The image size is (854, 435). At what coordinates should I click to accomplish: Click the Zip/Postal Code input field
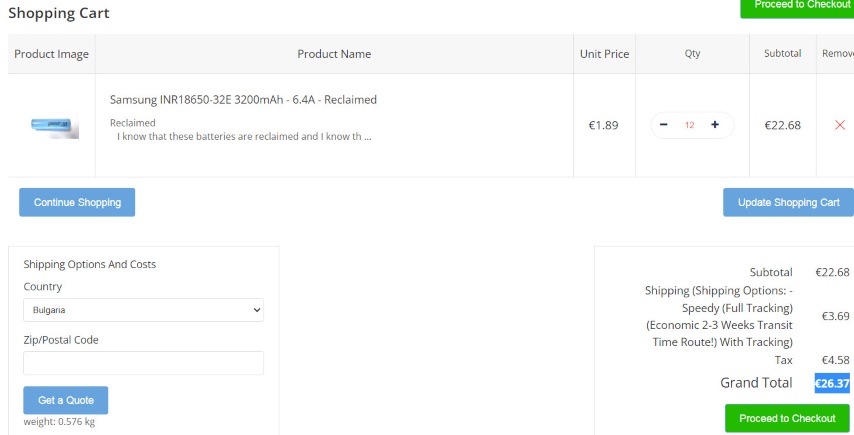point(143,363)
